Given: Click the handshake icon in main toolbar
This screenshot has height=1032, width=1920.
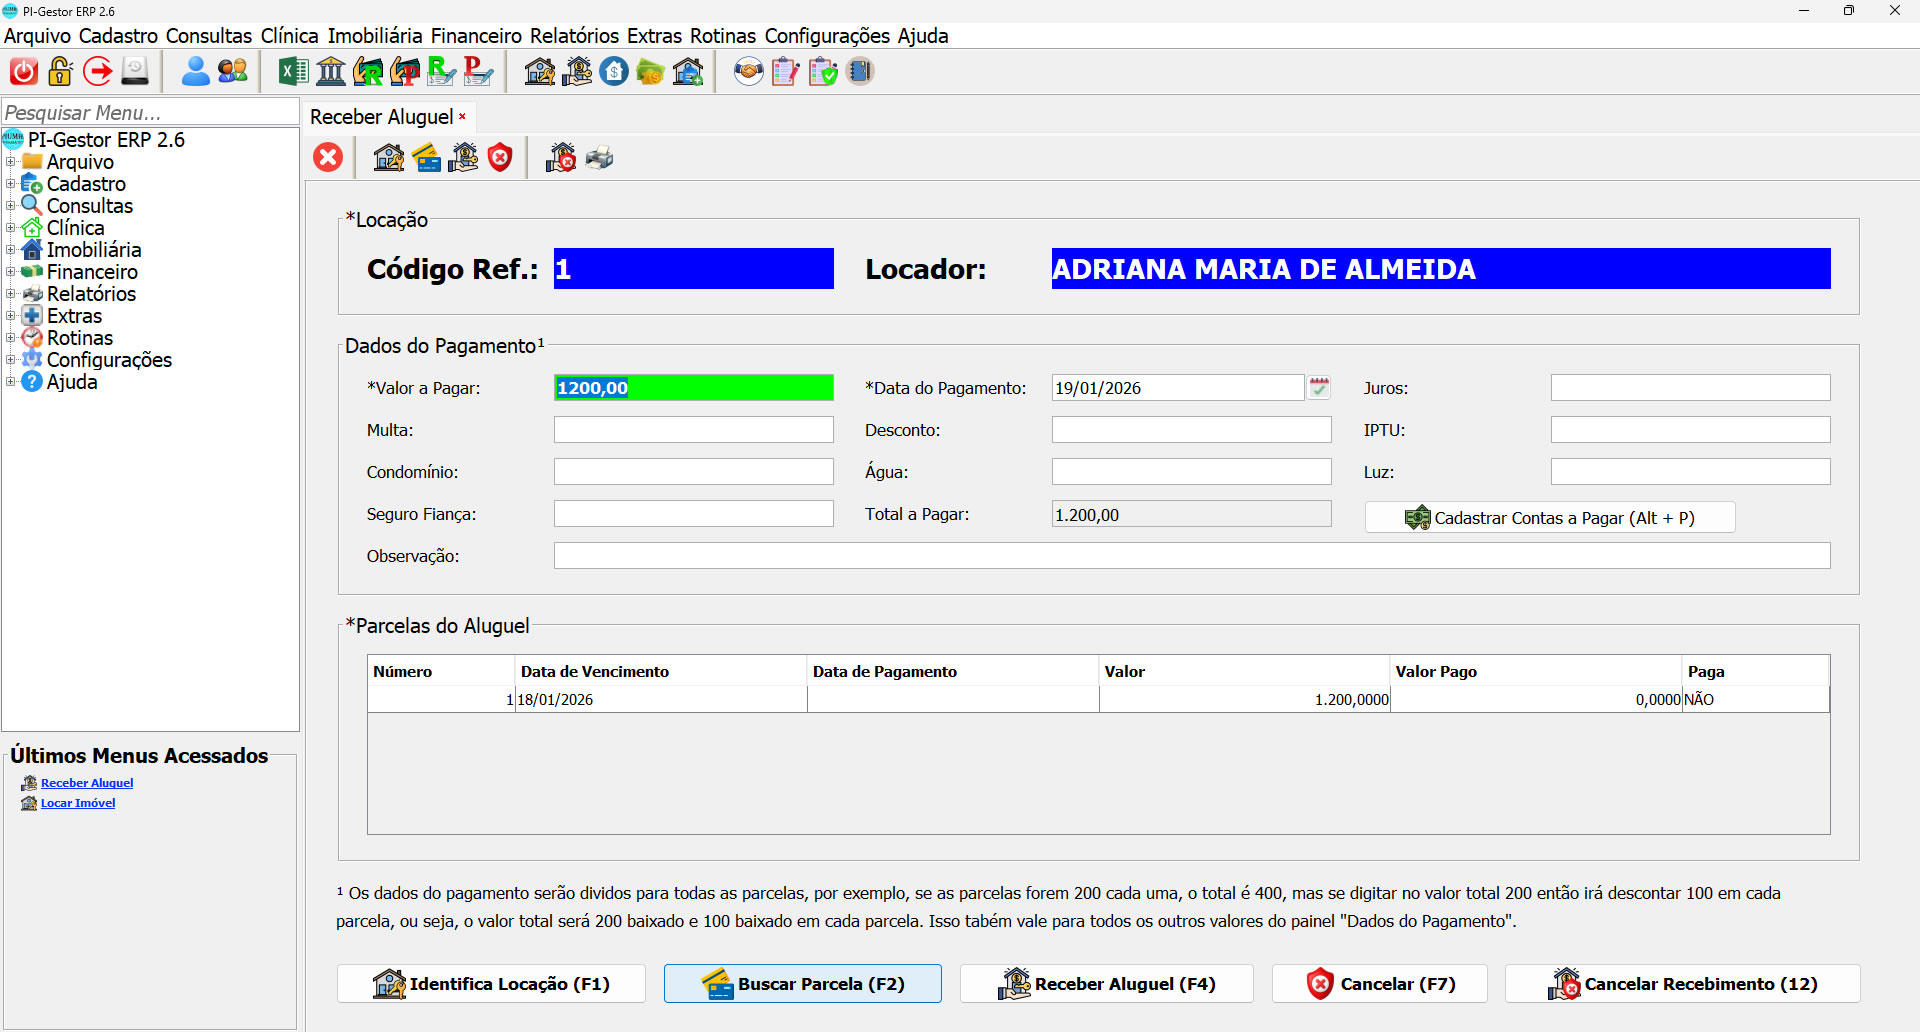Looking at the screenshot, I should (x=748, y=72).
